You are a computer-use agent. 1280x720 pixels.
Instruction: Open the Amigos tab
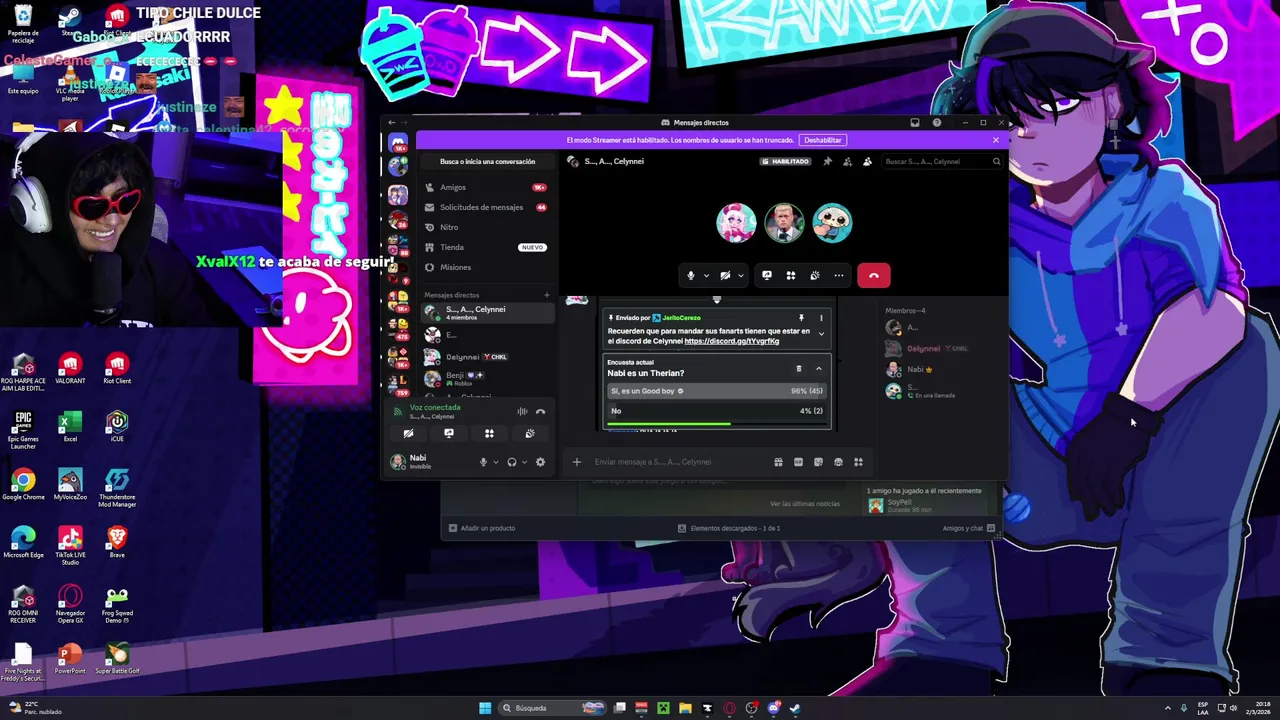[x=487, y=187]
